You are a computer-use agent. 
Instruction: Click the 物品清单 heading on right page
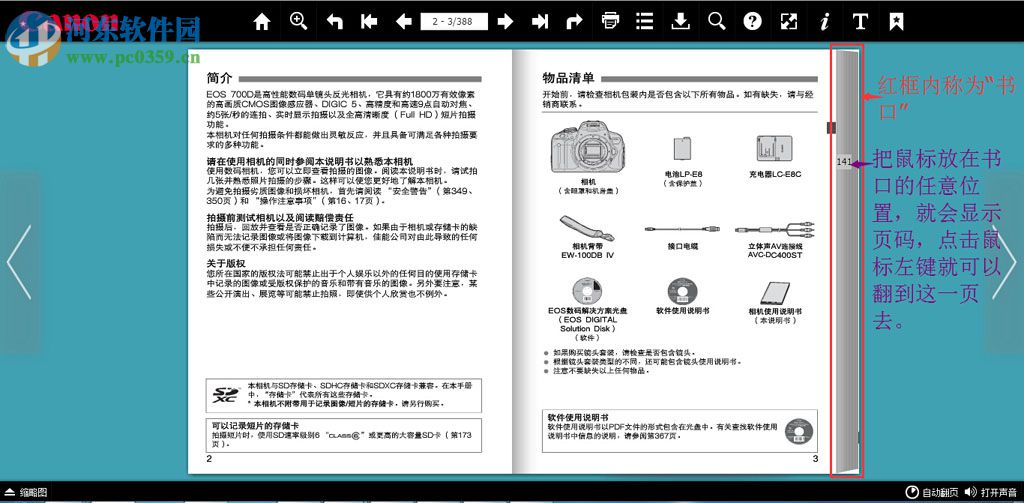point(568,78)
